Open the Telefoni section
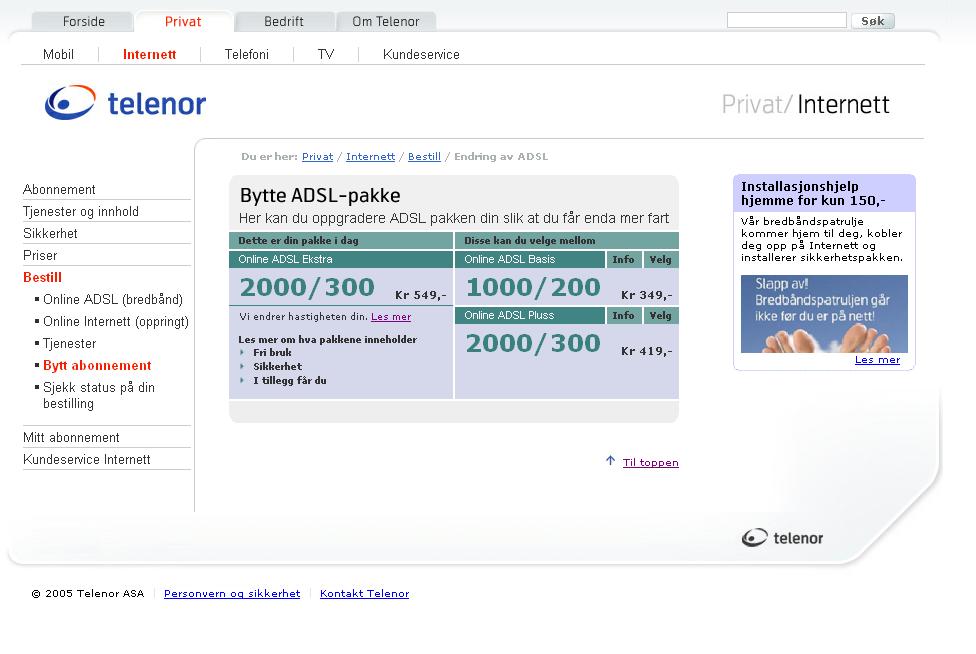Viewport: 976px width, 654px height. point(246,54)
